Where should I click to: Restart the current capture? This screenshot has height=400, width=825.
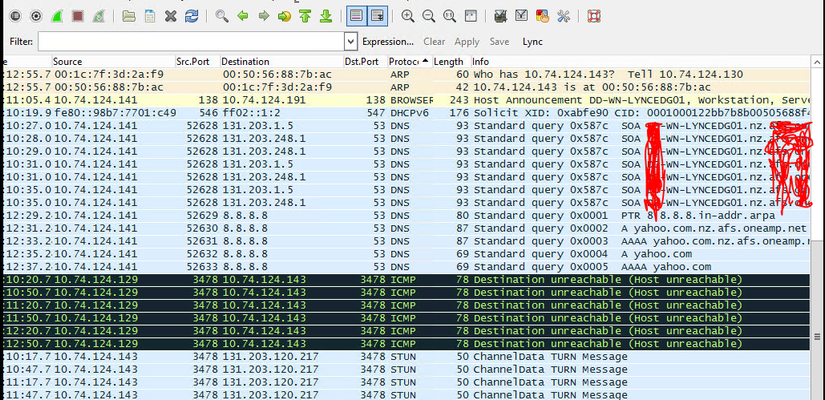[98, 16]
